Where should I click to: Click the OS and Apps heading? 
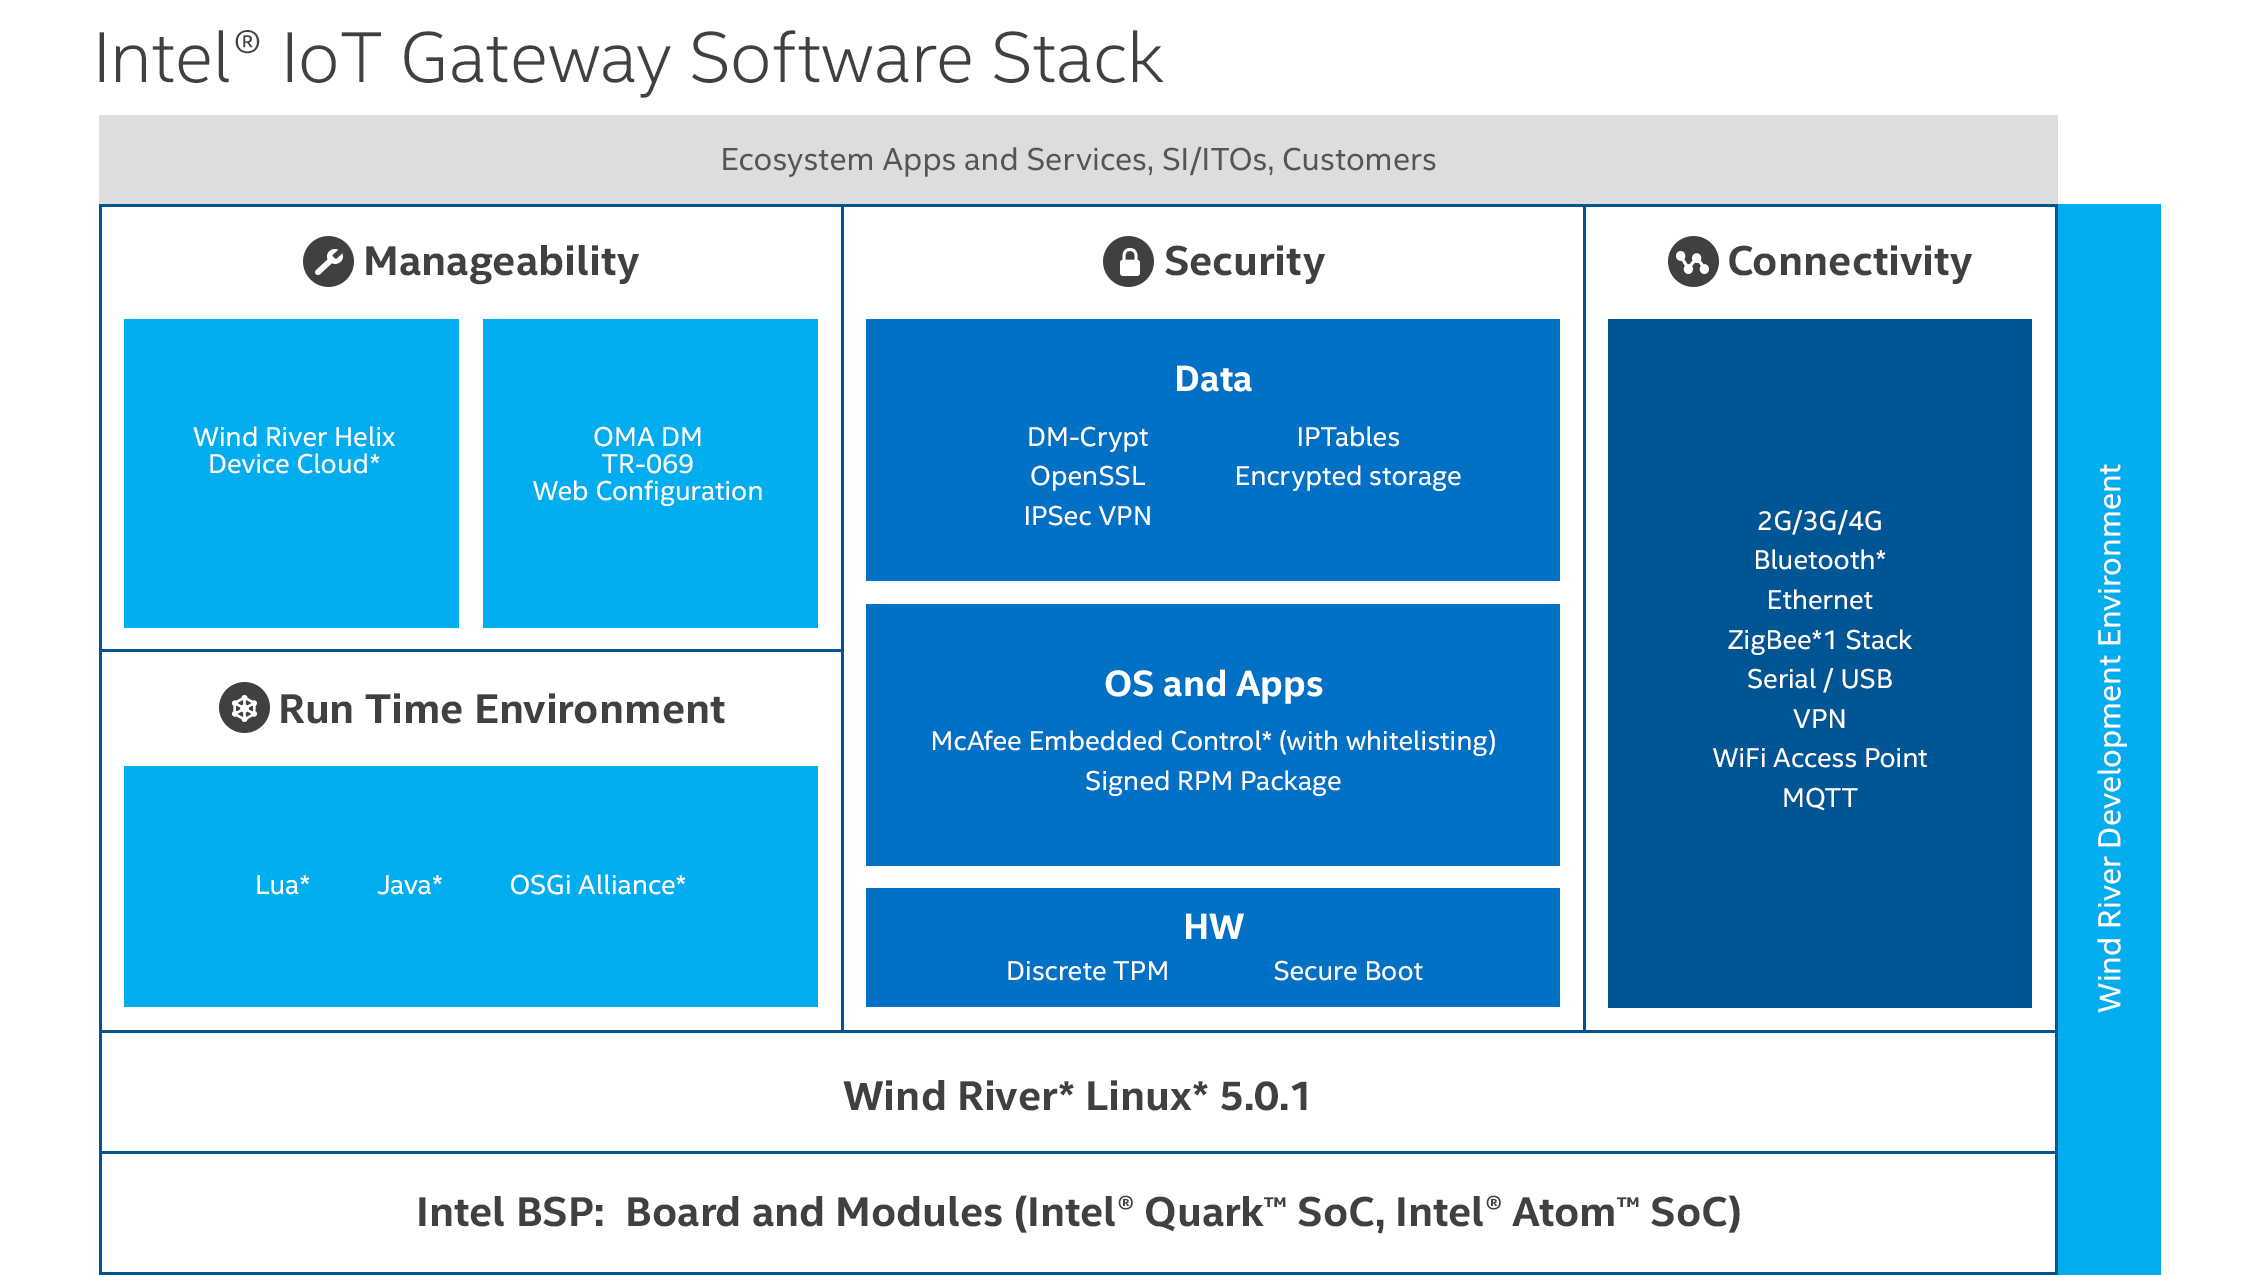(x=1213, y=684)
